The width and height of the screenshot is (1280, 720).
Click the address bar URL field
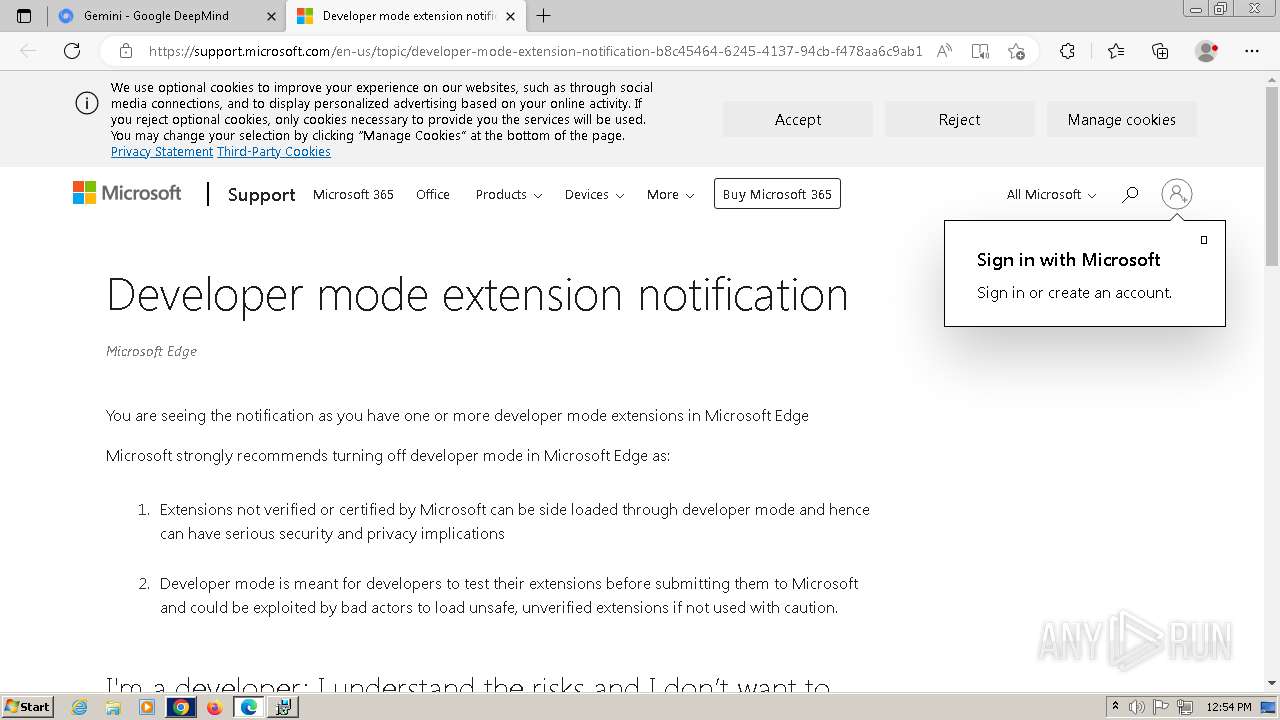pyautogui.click(x=535, y=51)
